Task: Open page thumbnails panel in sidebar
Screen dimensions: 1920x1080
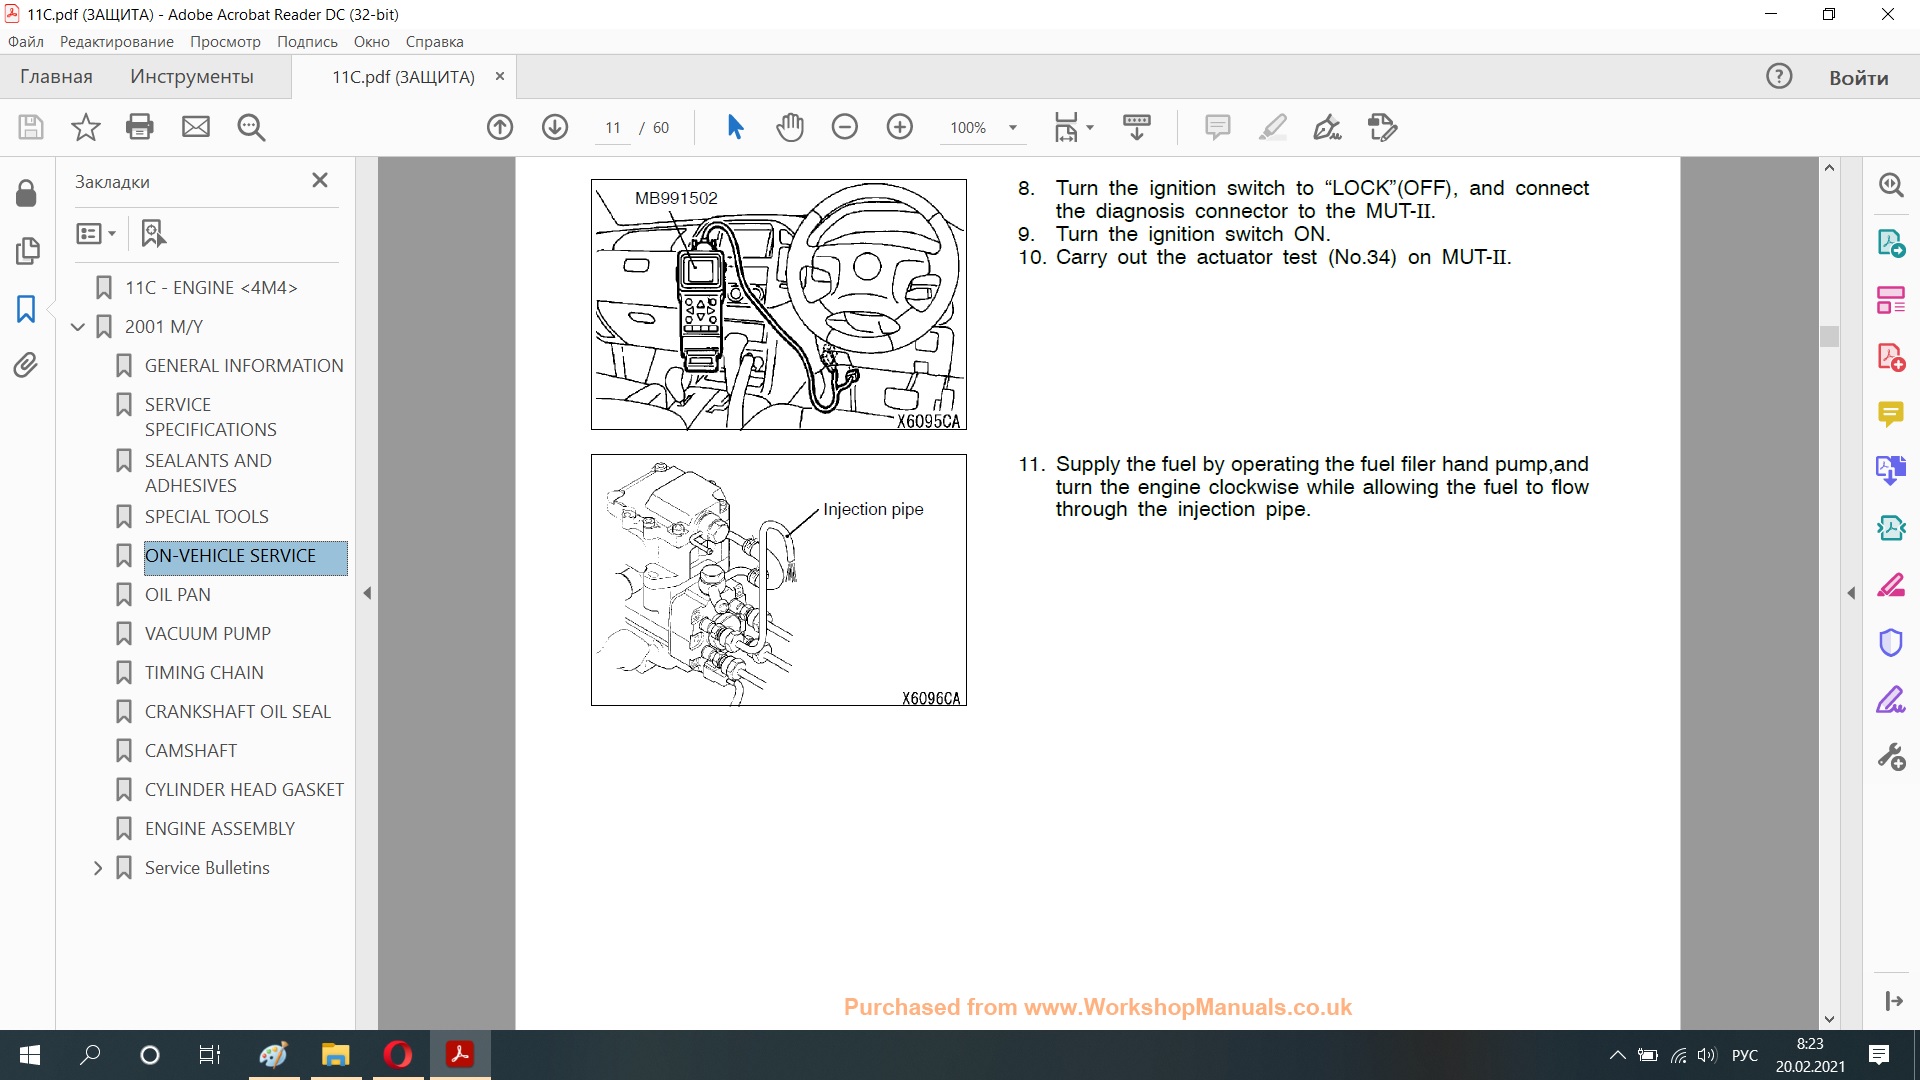Action: (x=27, y=250)
